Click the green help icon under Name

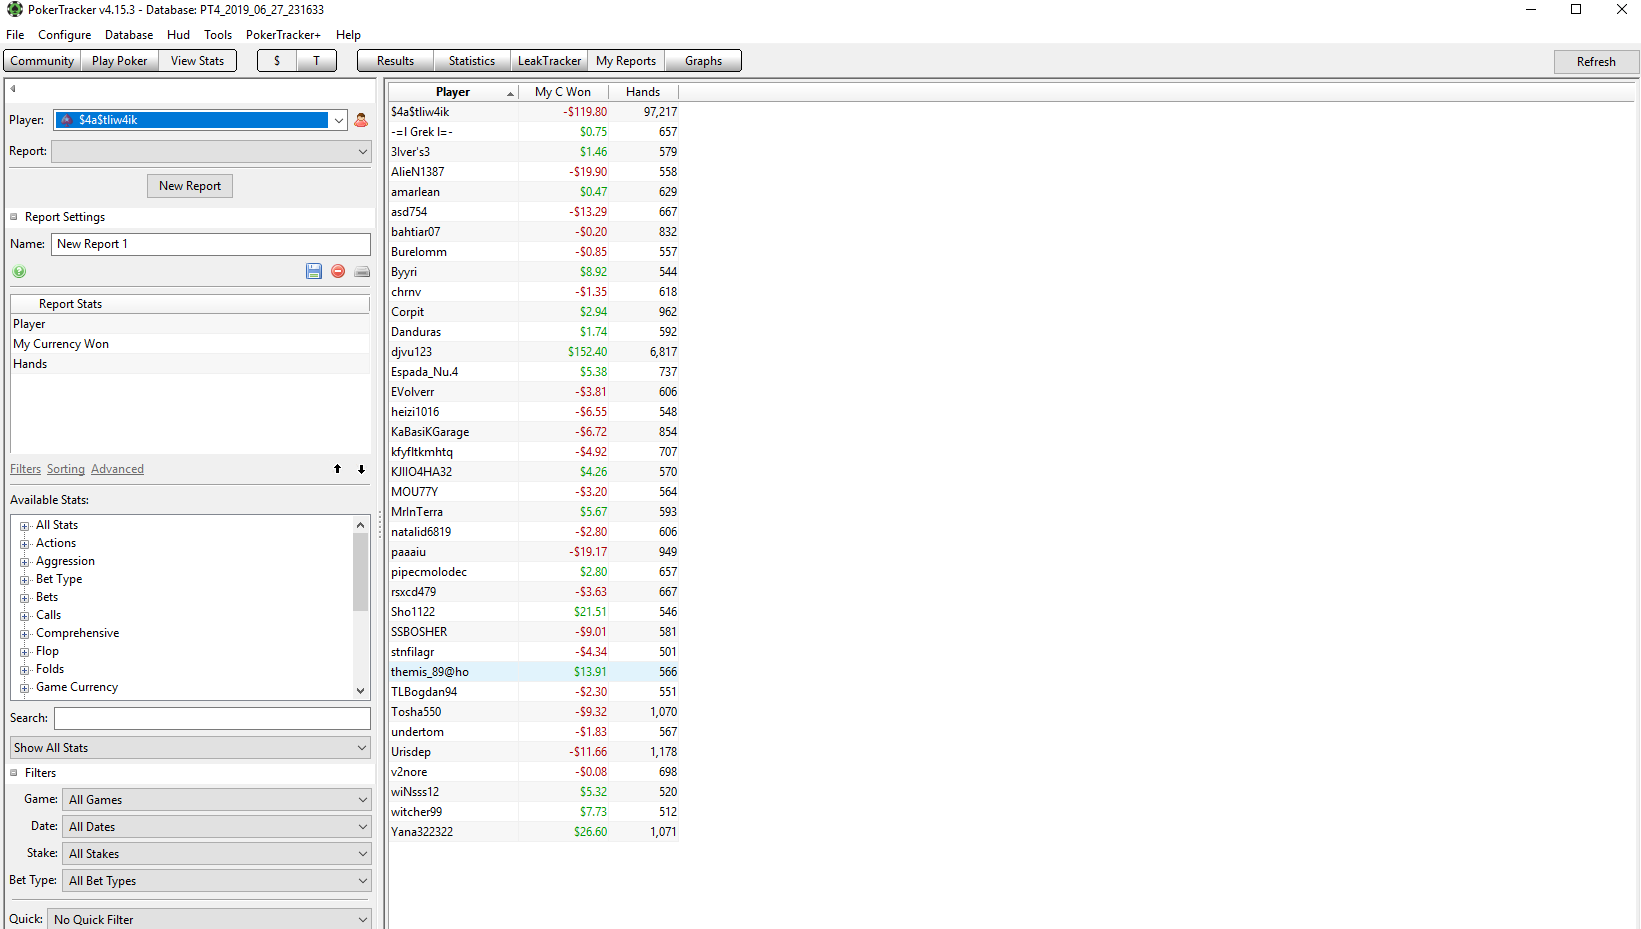coord(19,272)
